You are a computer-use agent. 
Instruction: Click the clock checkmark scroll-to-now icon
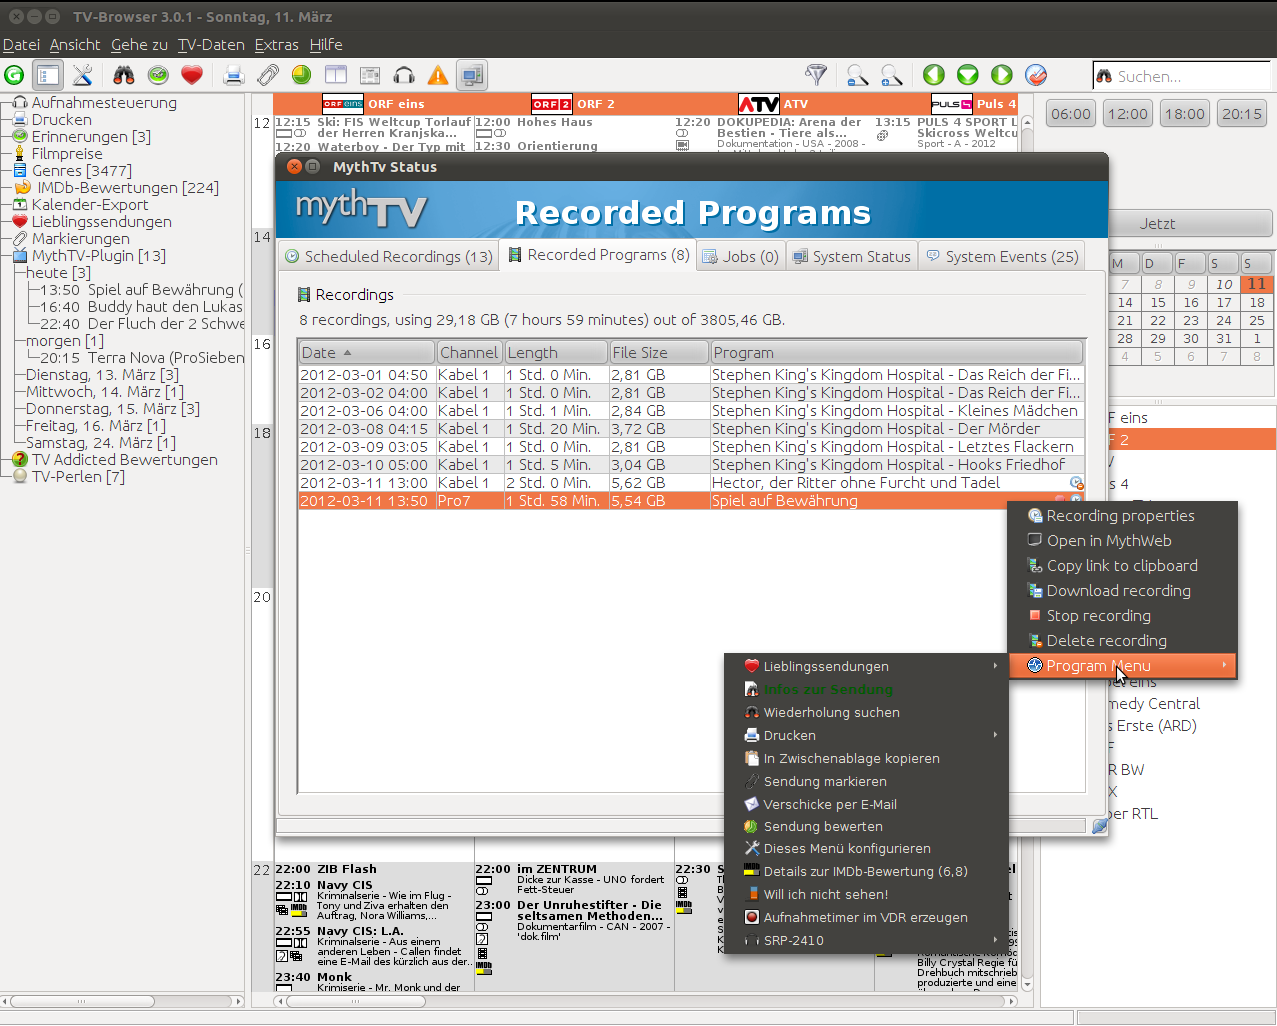click(1036, 75)
